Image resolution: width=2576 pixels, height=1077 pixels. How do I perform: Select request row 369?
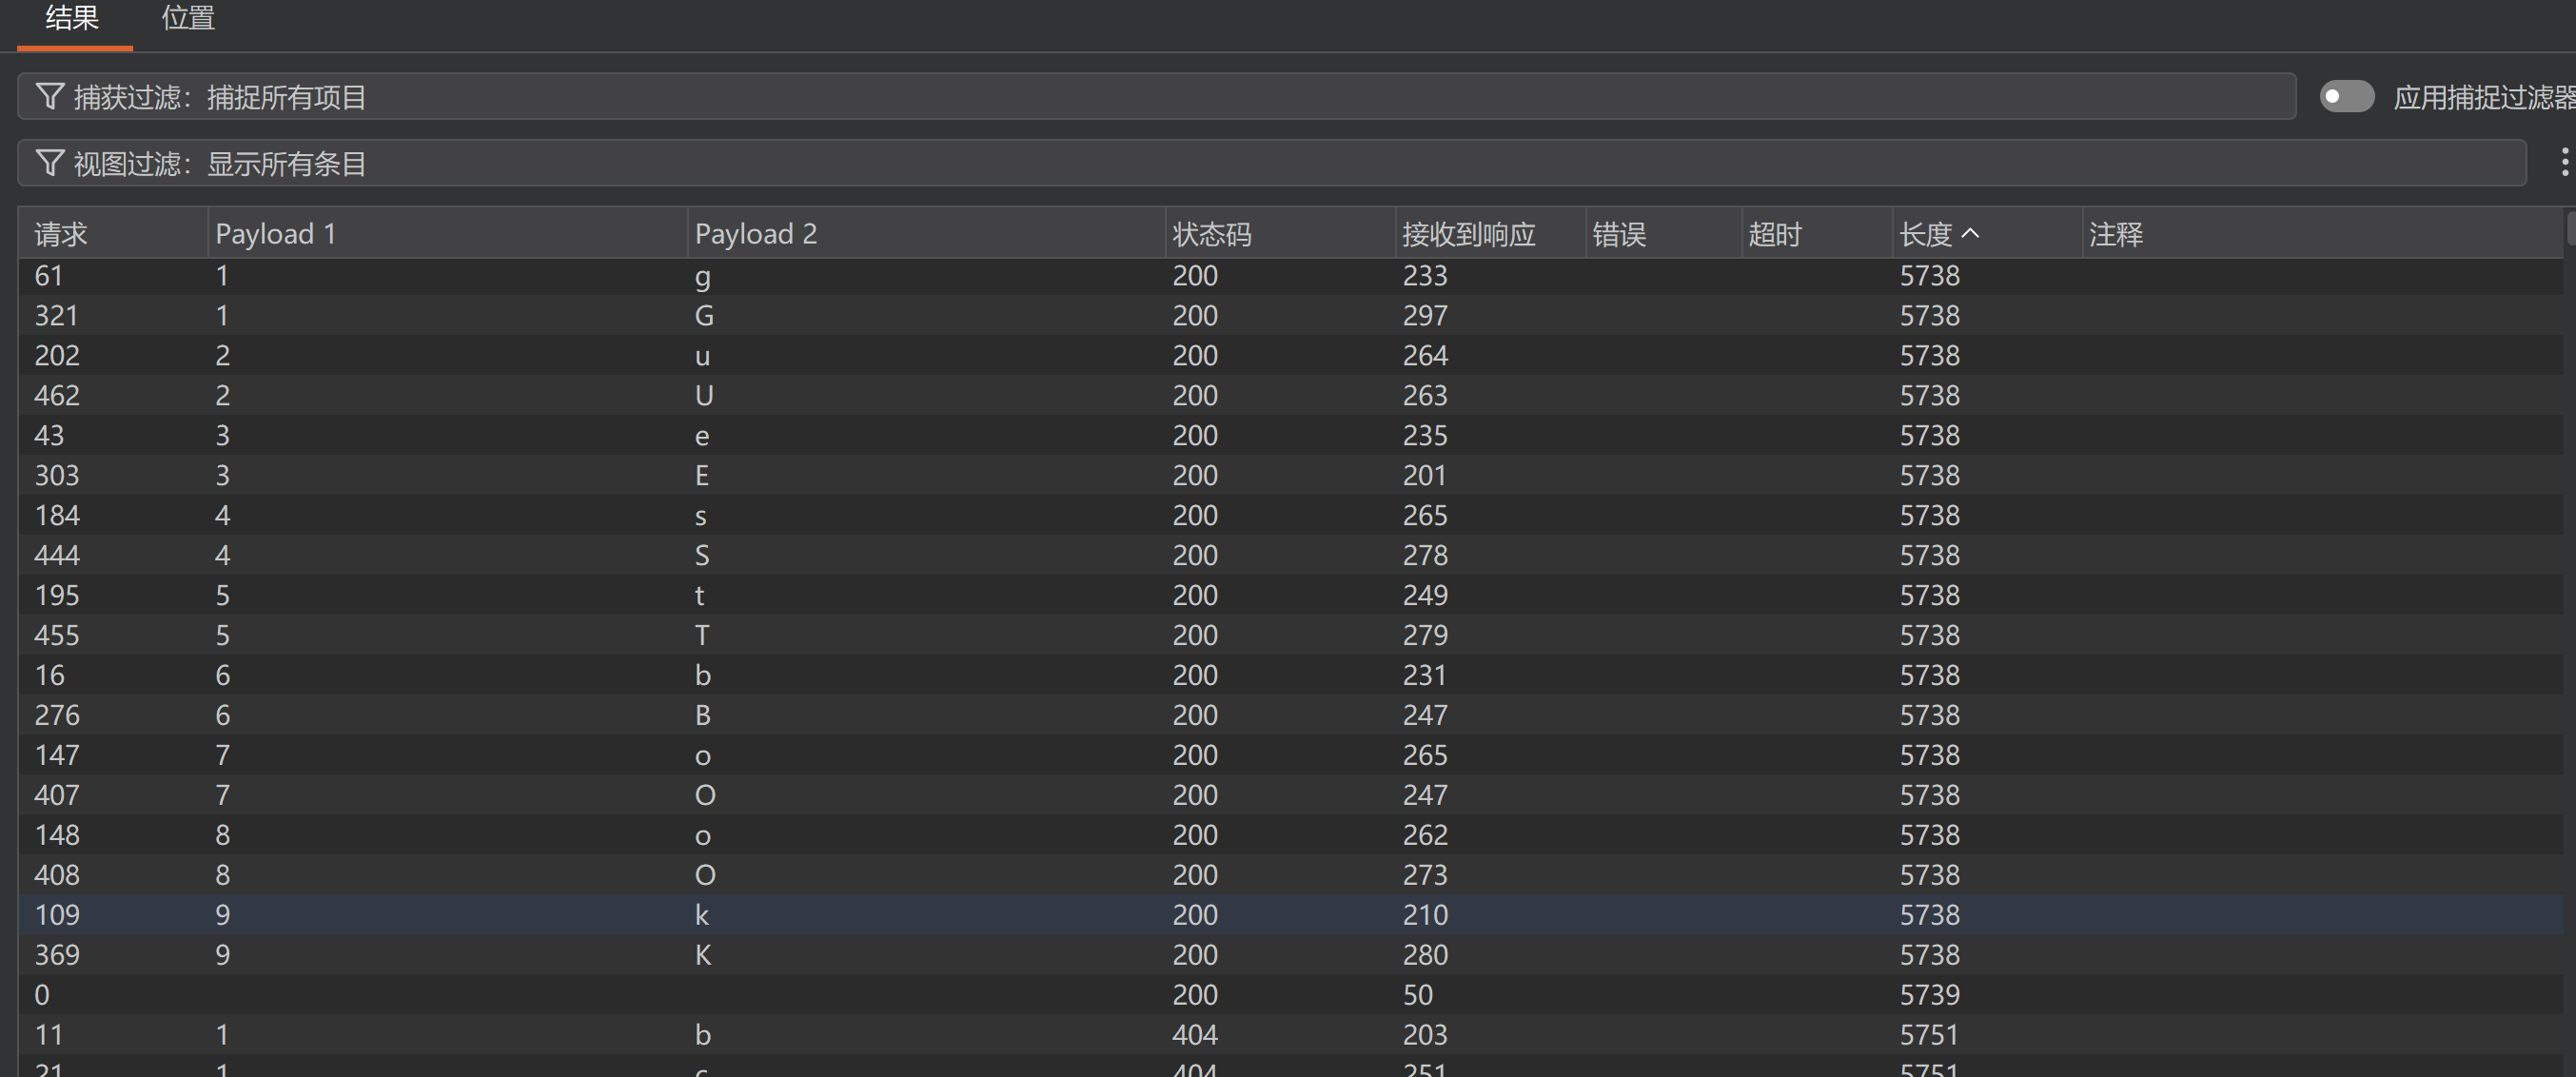point(1290,956)
